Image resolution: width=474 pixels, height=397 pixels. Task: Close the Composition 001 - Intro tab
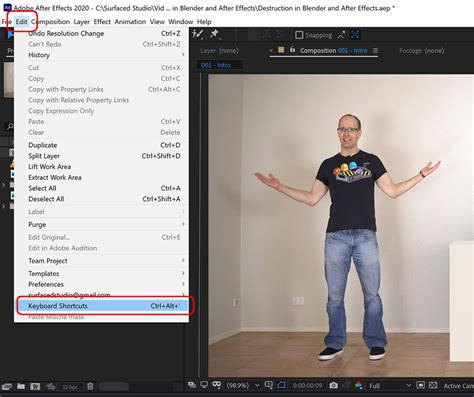point(271,50)
